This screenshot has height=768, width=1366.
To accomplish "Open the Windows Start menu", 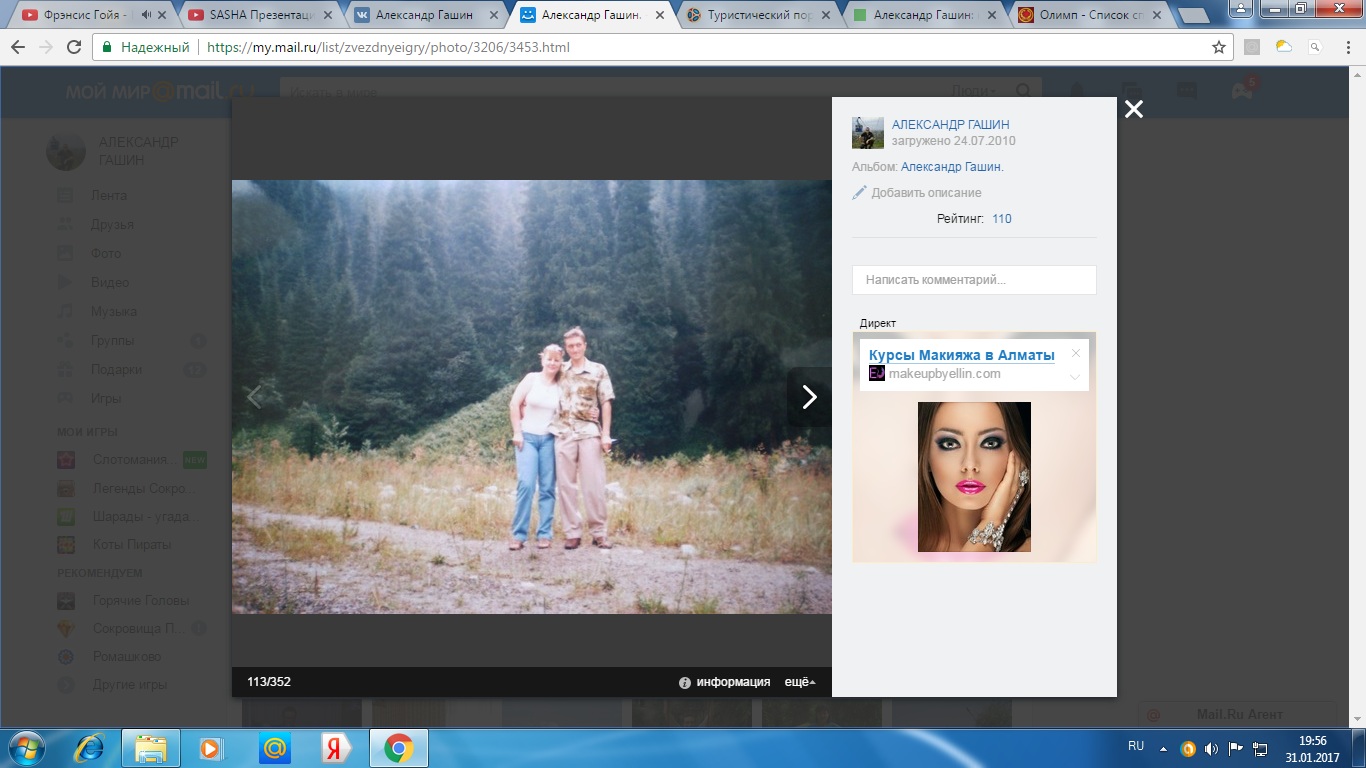I will (x=25, y=747).
